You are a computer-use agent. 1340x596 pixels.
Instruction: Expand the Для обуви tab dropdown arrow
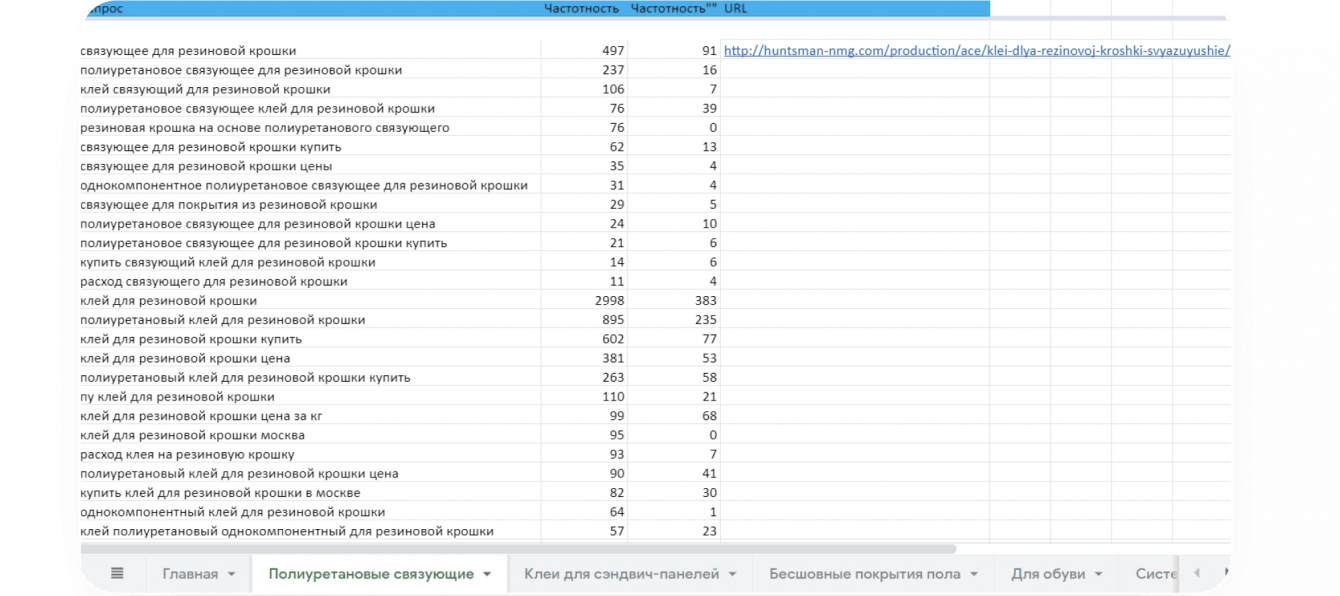(1097, 575)
